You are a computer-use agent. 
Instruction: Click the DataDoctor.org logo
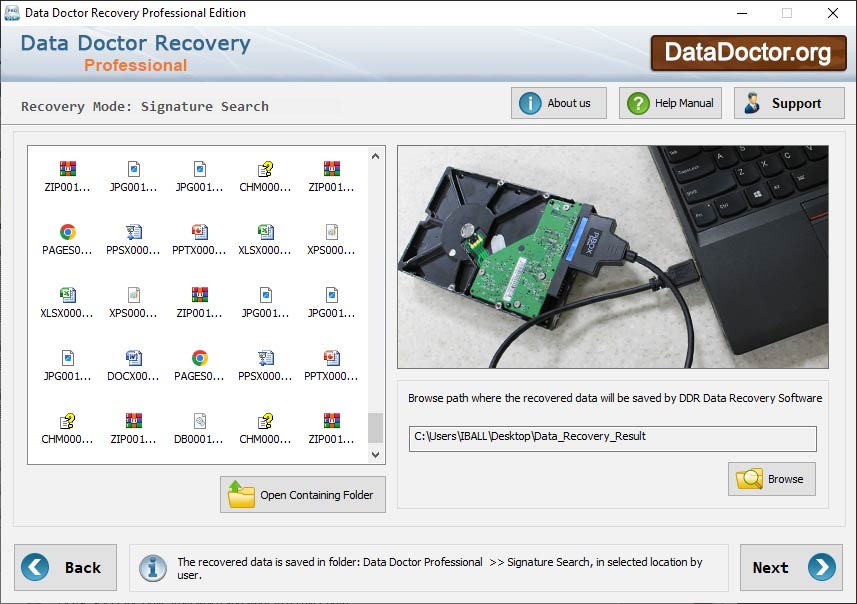(749, 52)
